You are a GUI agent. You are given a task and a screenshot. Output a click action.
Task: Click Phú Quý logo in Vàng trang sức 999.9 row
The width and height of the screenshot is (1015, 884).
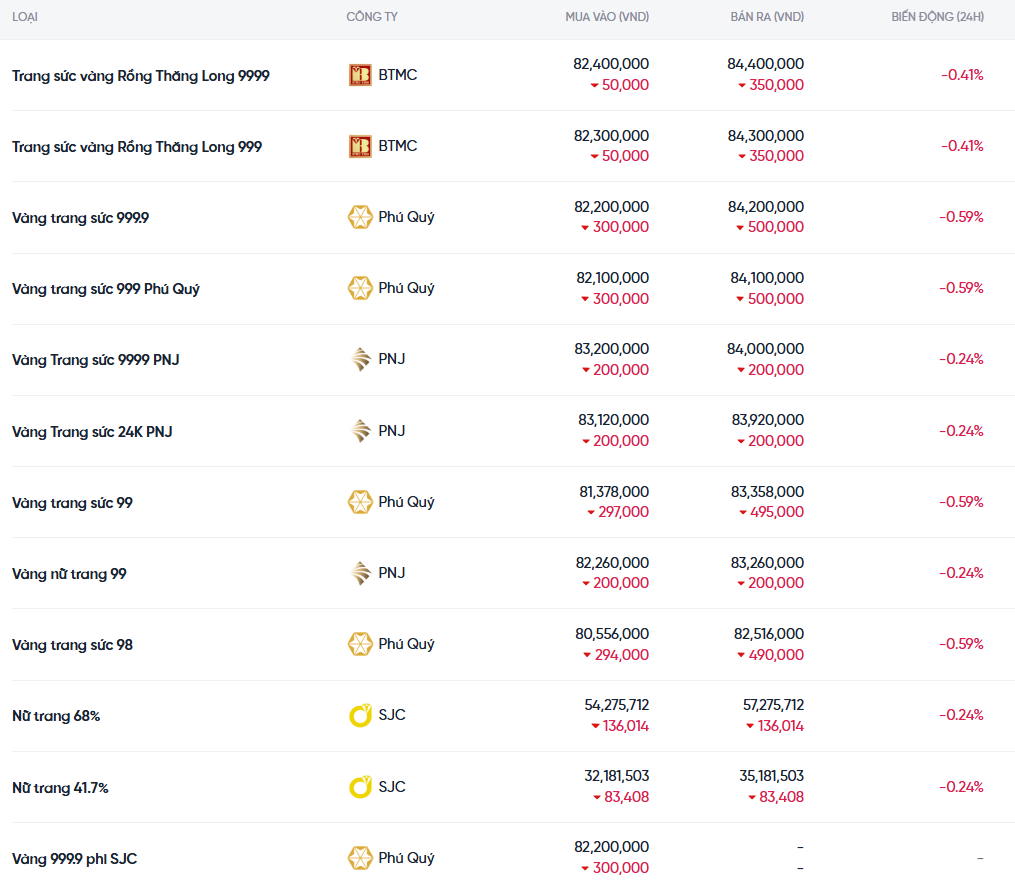click(x=360, y=217)
